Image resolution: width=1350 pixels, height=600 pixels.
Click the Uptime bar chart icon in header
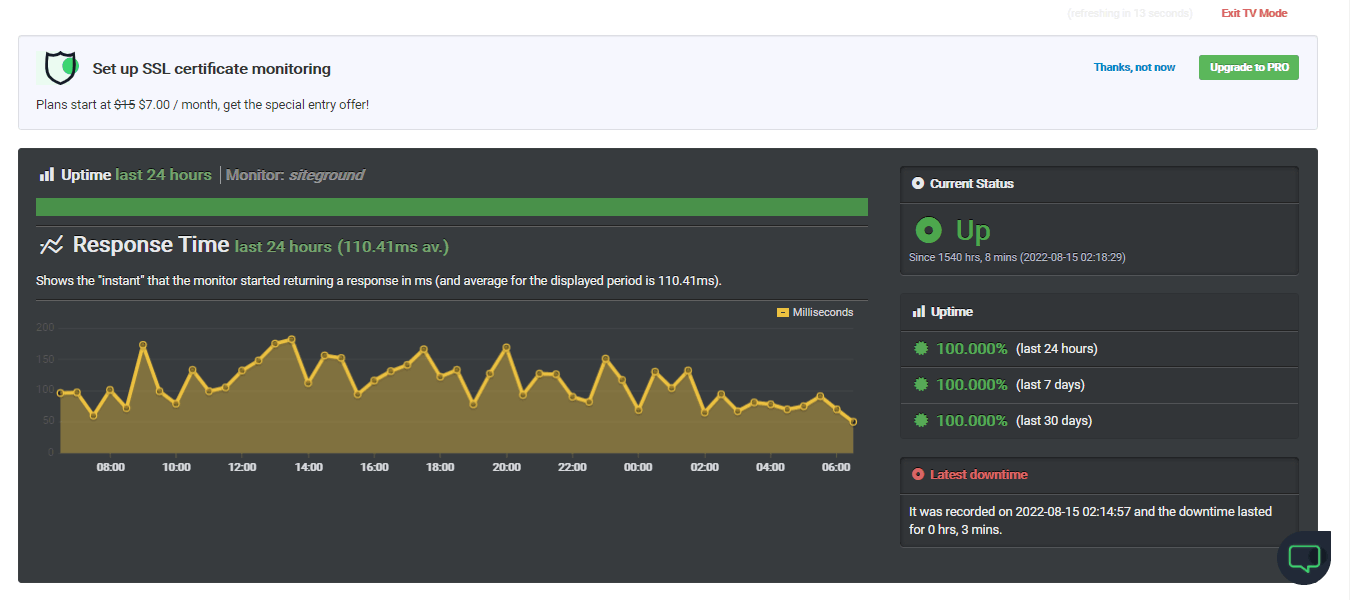[46, 175]
